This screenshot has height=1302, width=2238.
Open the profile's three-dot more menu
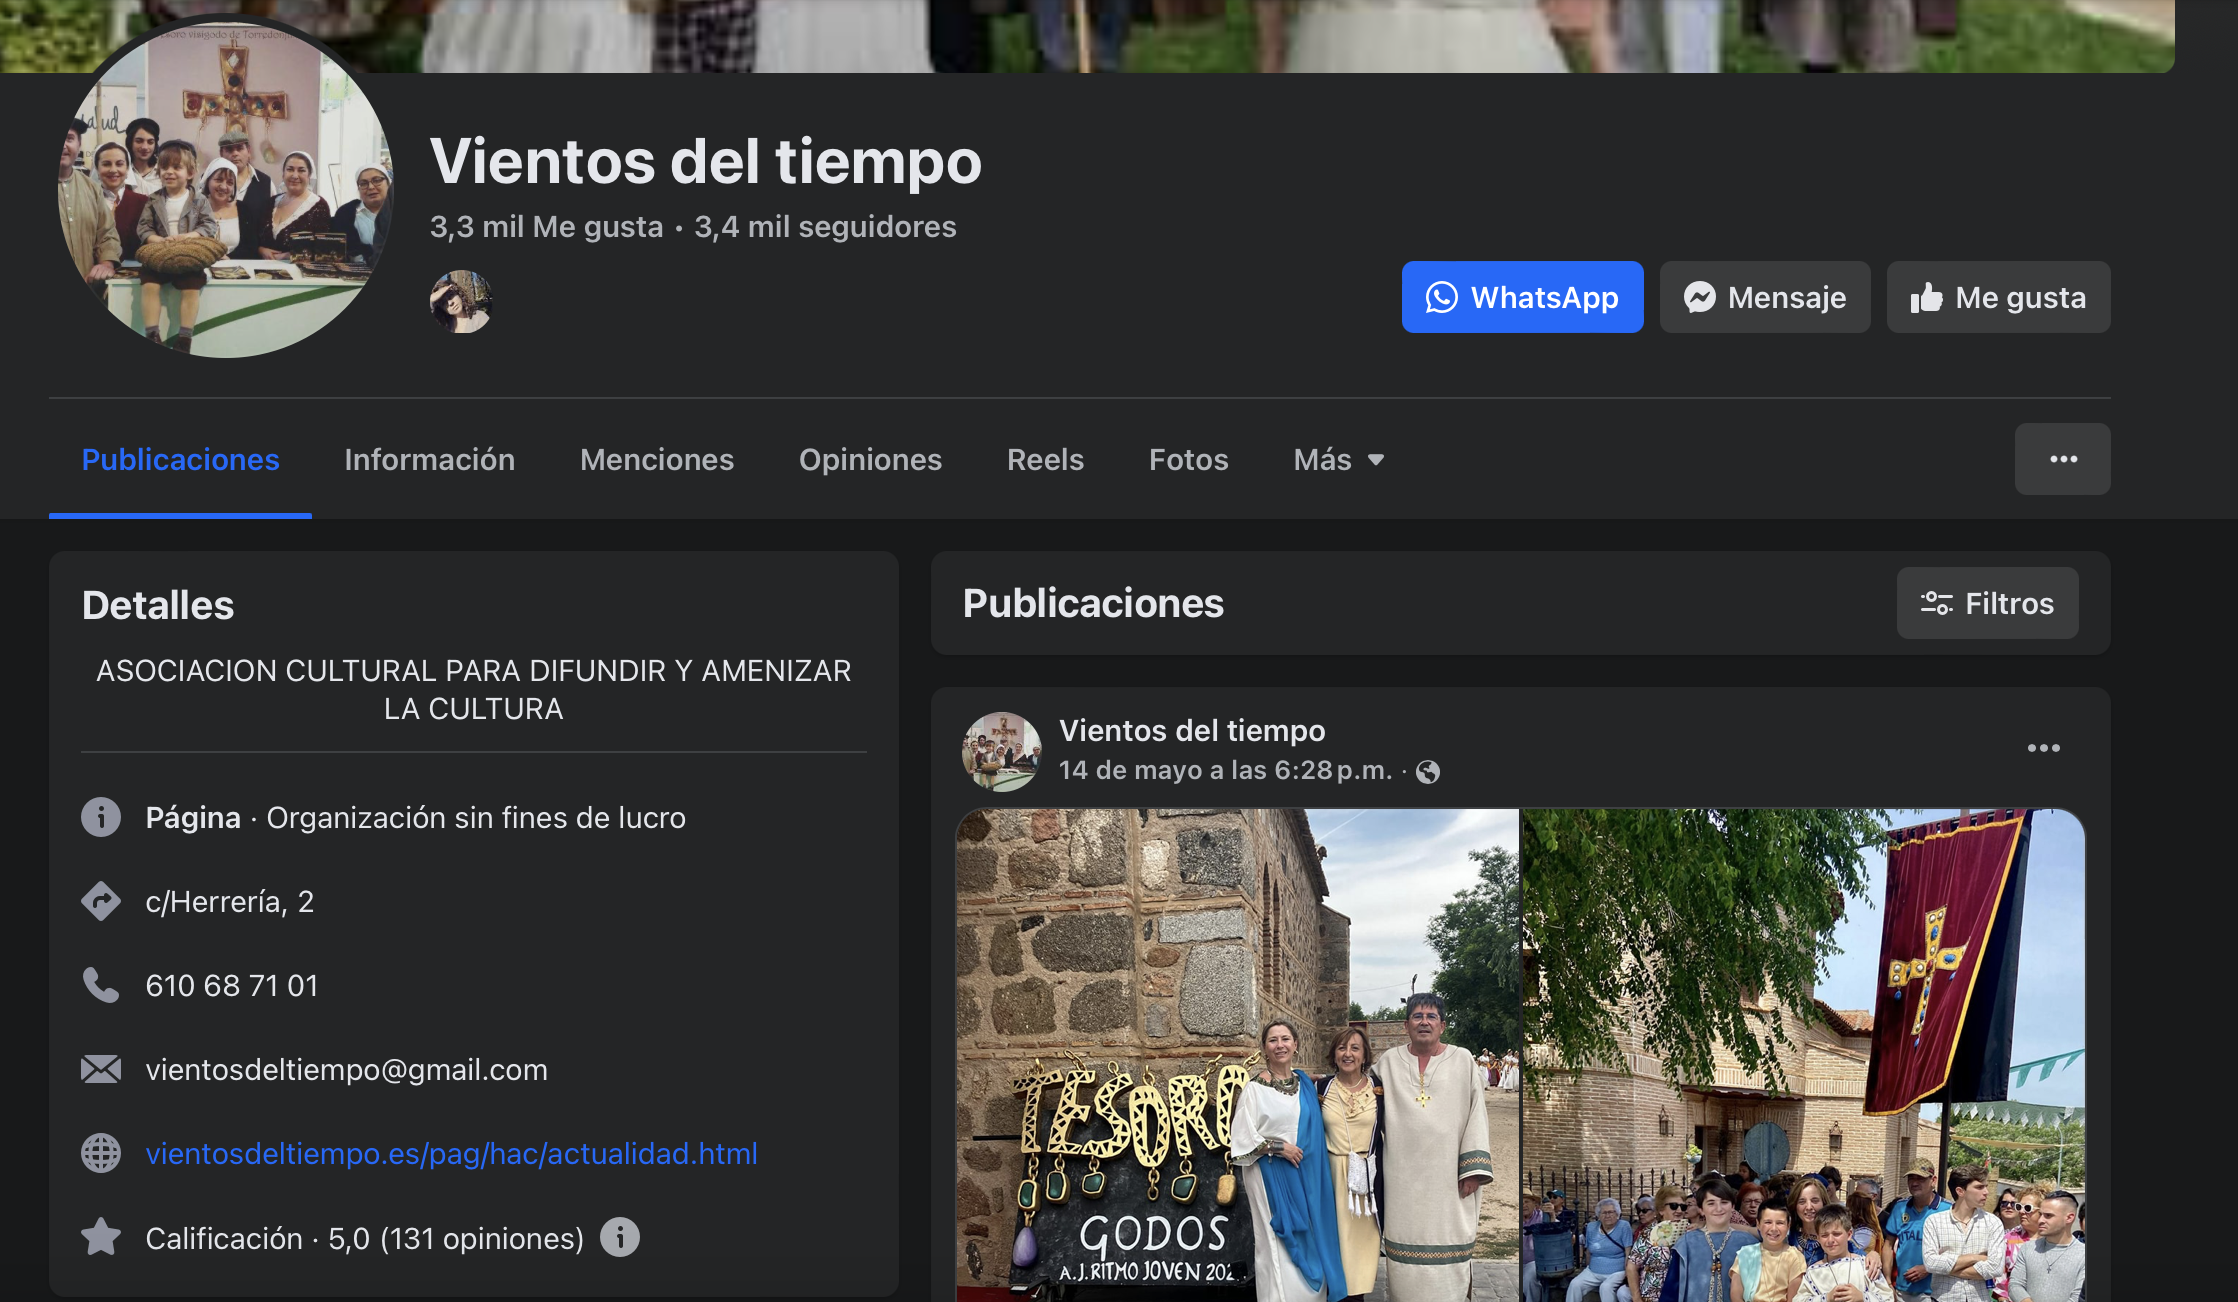[2062, 459]
